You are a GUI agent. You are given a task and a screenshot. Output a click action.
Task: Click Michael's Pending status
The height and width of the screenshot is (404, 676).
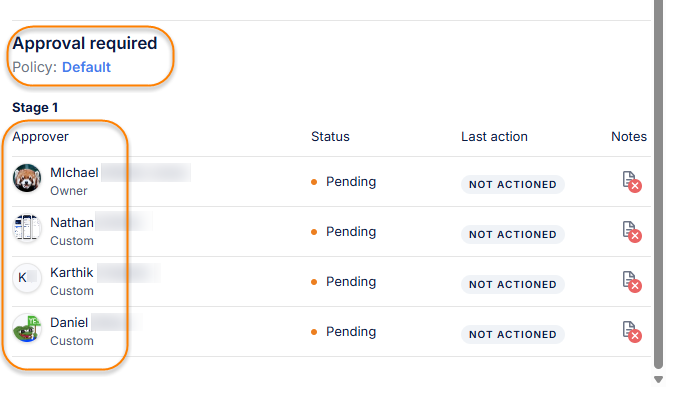(x=350, y=182)
